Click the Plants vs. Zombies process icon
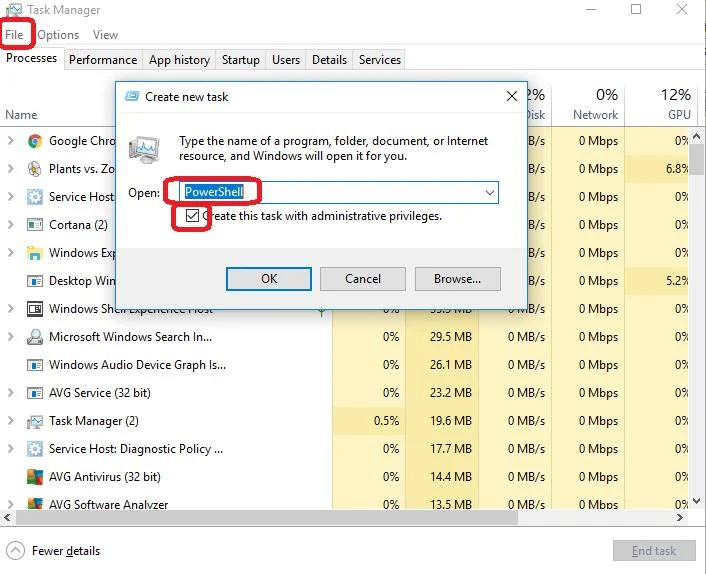This screenshot has width=706, height=574. coord(35,169)
